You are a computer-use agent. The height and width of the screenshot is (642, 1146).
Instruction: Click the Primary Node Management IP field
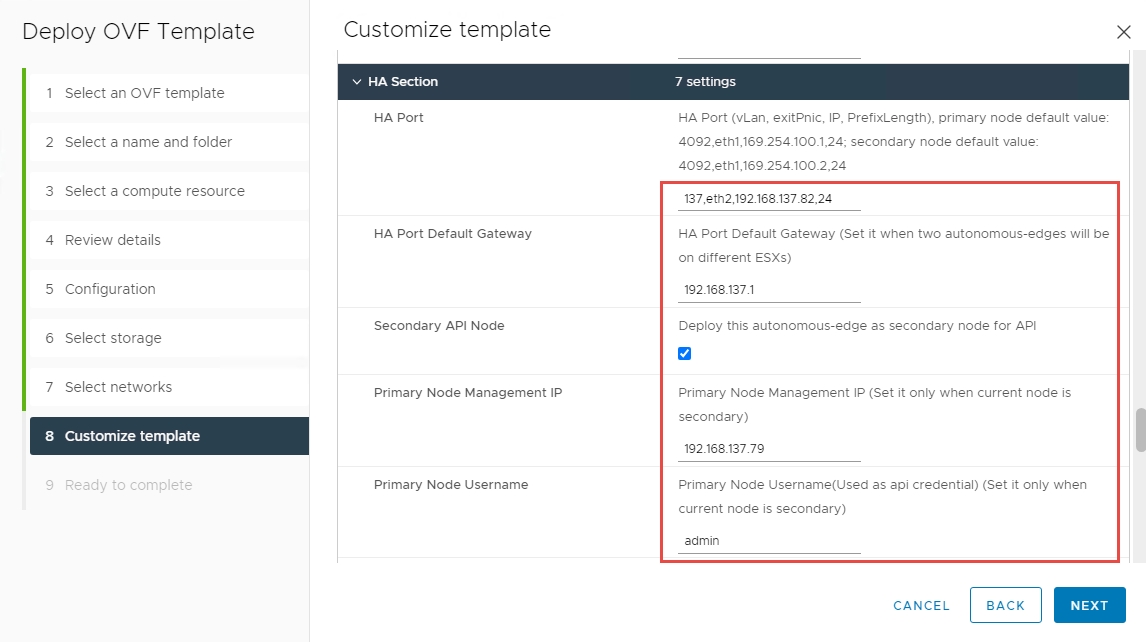[x=768, y=449]
